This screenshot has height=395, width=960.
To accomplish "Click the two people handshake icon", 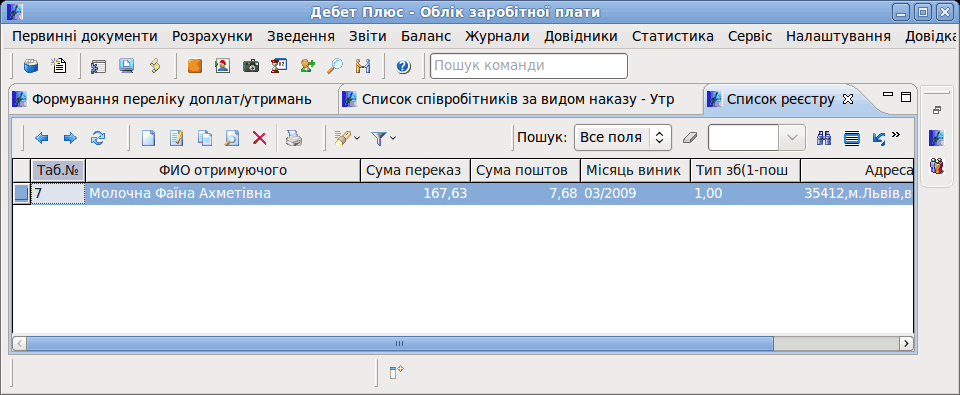I will click(x=363, y=66).
